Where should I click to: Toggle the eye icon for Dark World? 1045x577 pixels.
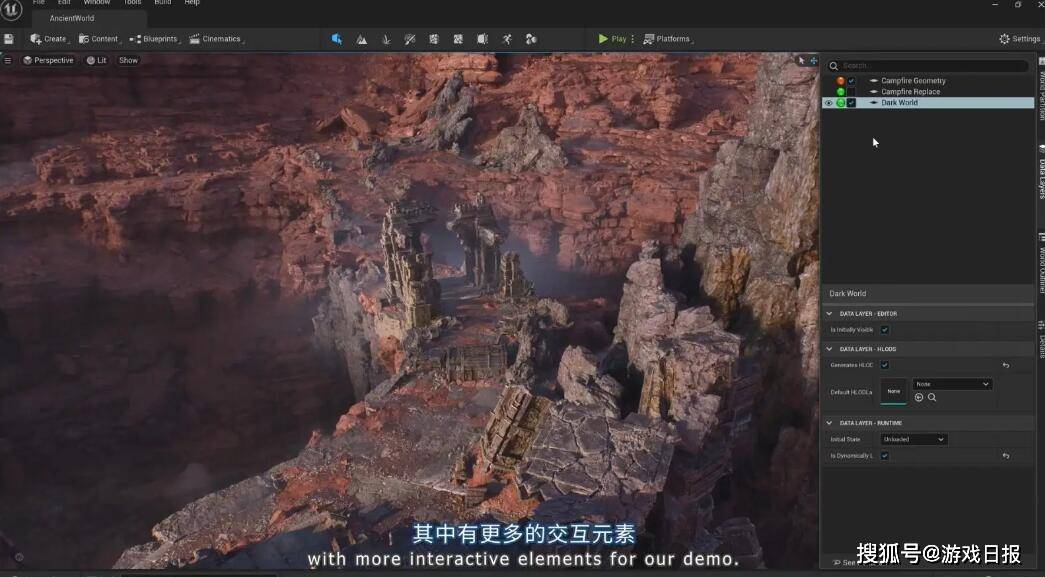point(828,103)
